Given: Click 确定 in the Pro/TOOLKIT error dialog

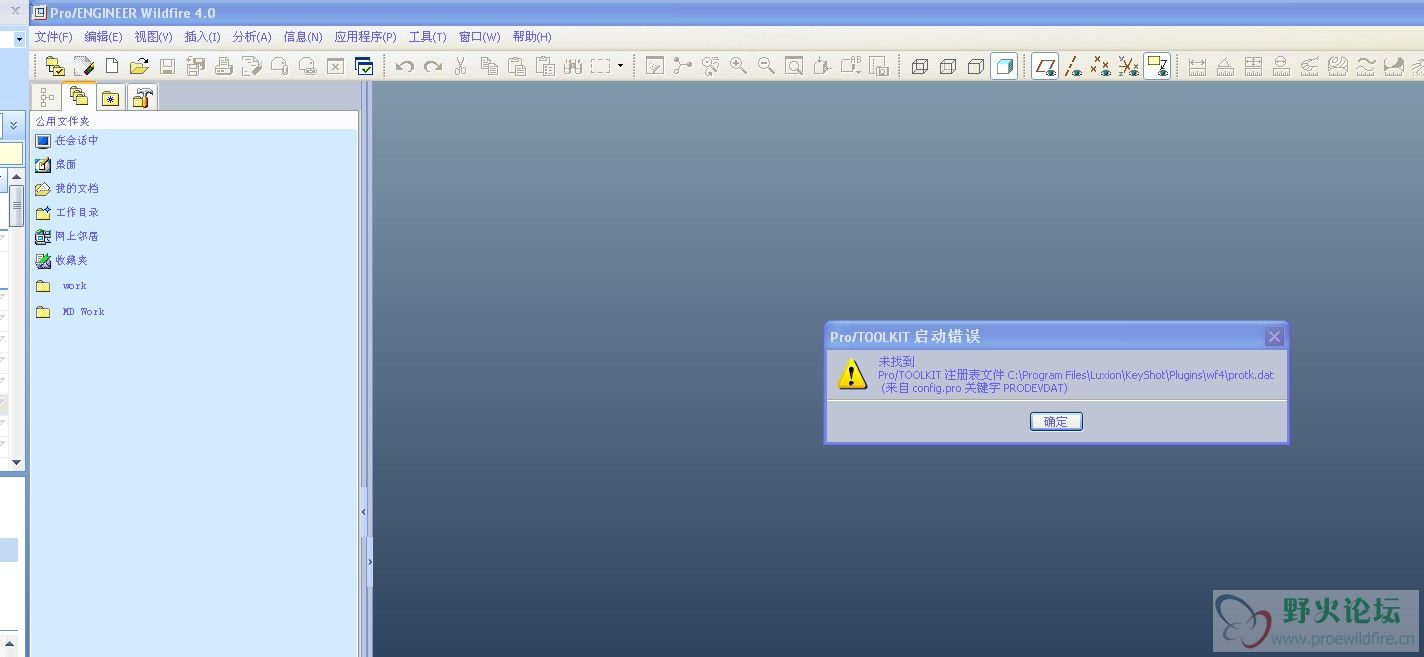Looking at the screenshot, I should tap(1056, 422).
